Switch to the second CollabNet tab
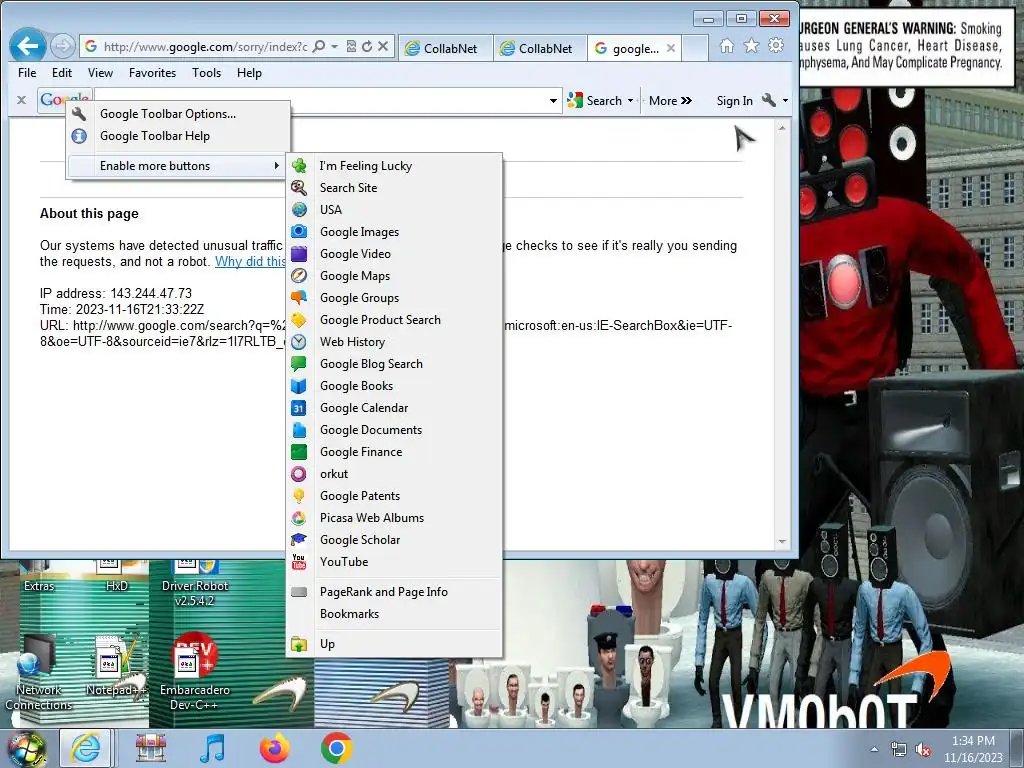This screenshot has height=768, width=1024. click(540, 48)
